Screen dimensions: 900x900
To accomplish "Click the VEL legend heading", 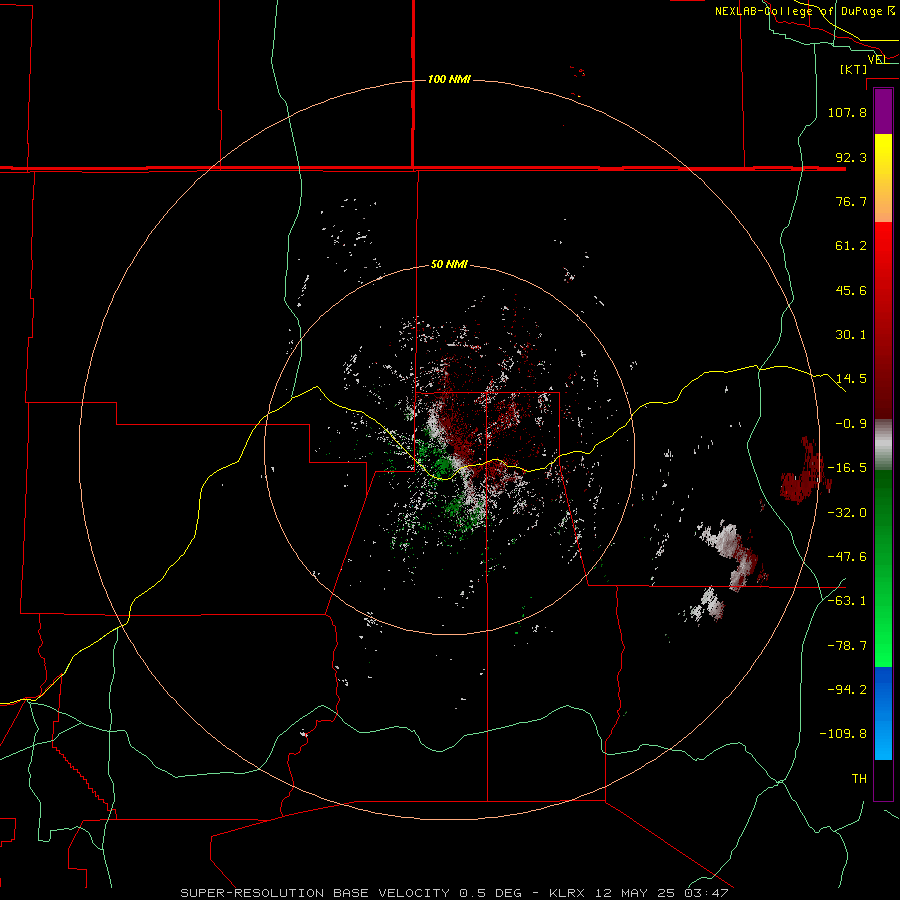I will tap(877, 59).
